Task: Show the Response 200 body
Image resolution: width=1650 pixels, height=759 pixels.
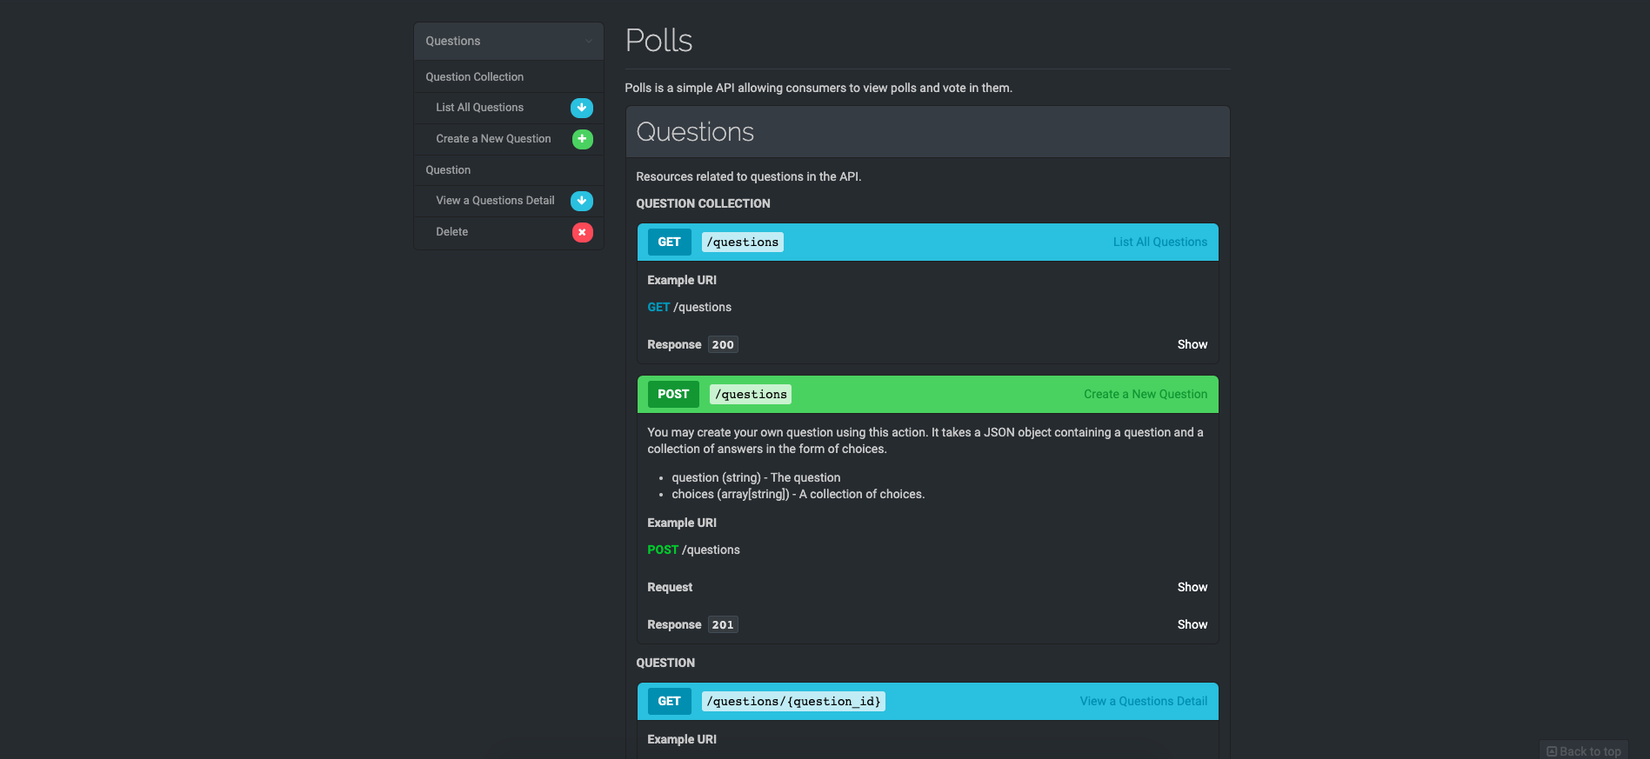Action: [1192, 344]
